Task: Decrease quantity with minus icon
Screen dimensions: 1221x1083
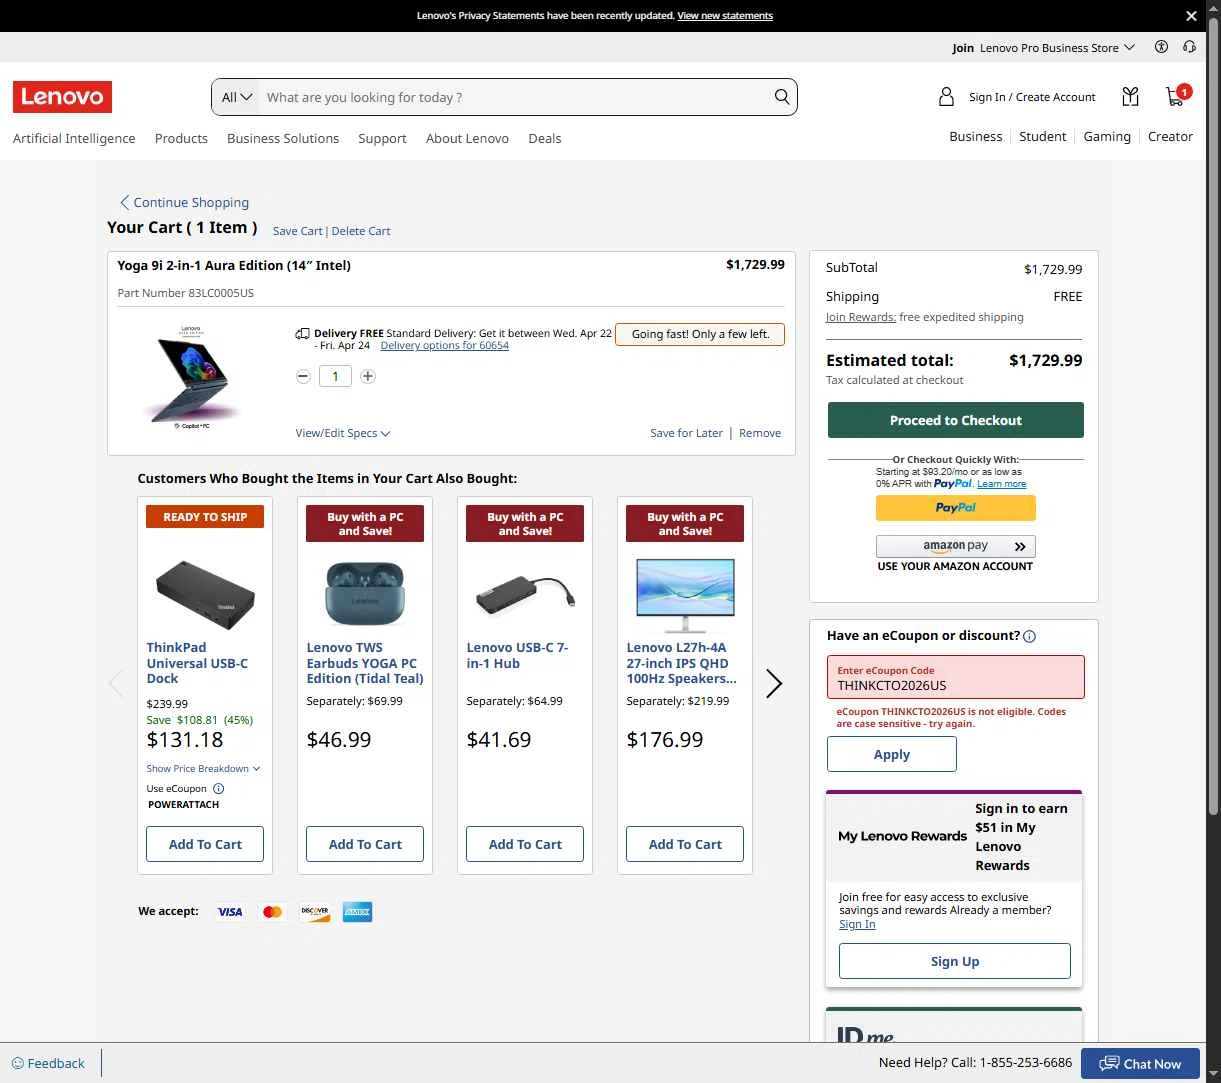Action: [x=303, y=376]
